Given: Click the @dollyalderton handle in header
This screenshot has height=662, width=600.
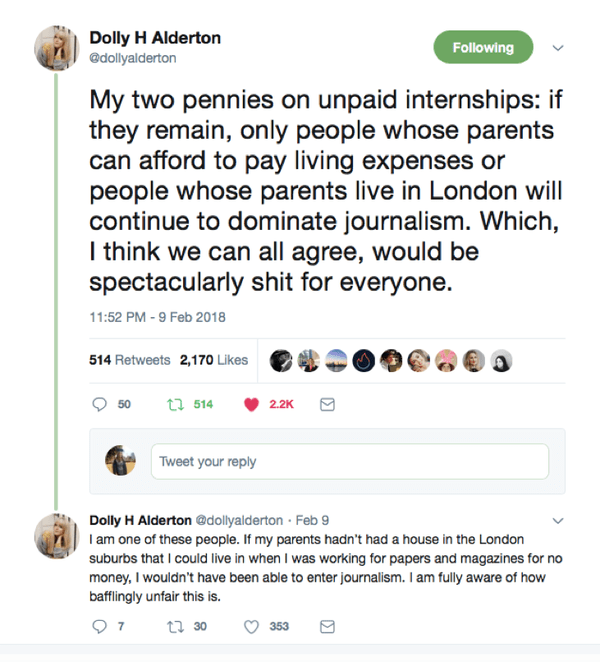Looking at the screenshot, I should coord(131,58).
